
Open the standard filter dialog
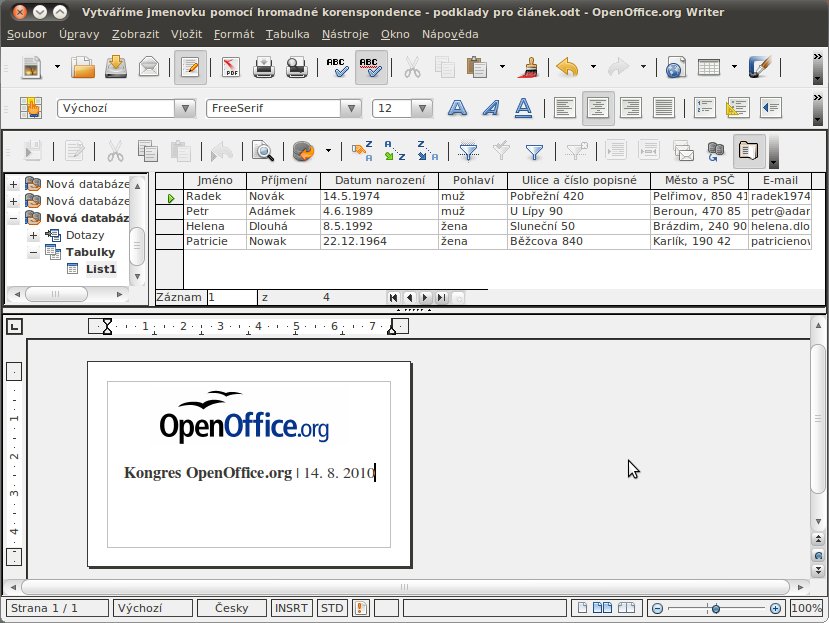535,151
